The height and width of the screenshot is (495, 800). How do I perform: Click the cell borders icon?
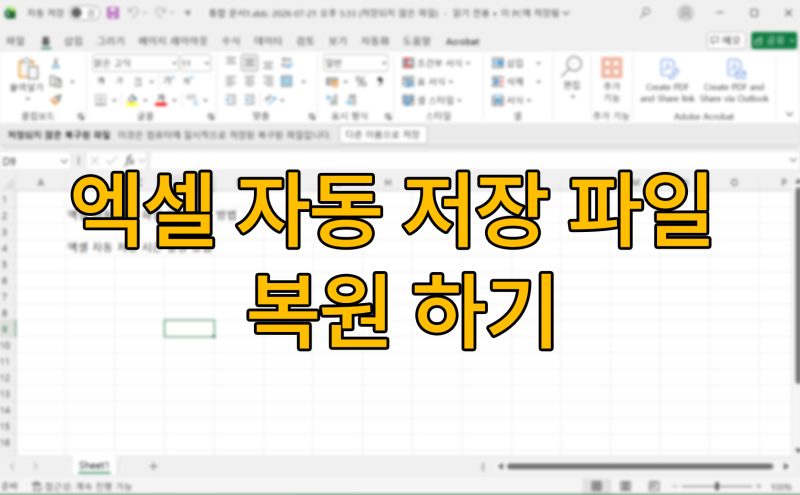(x=101, y=100)
